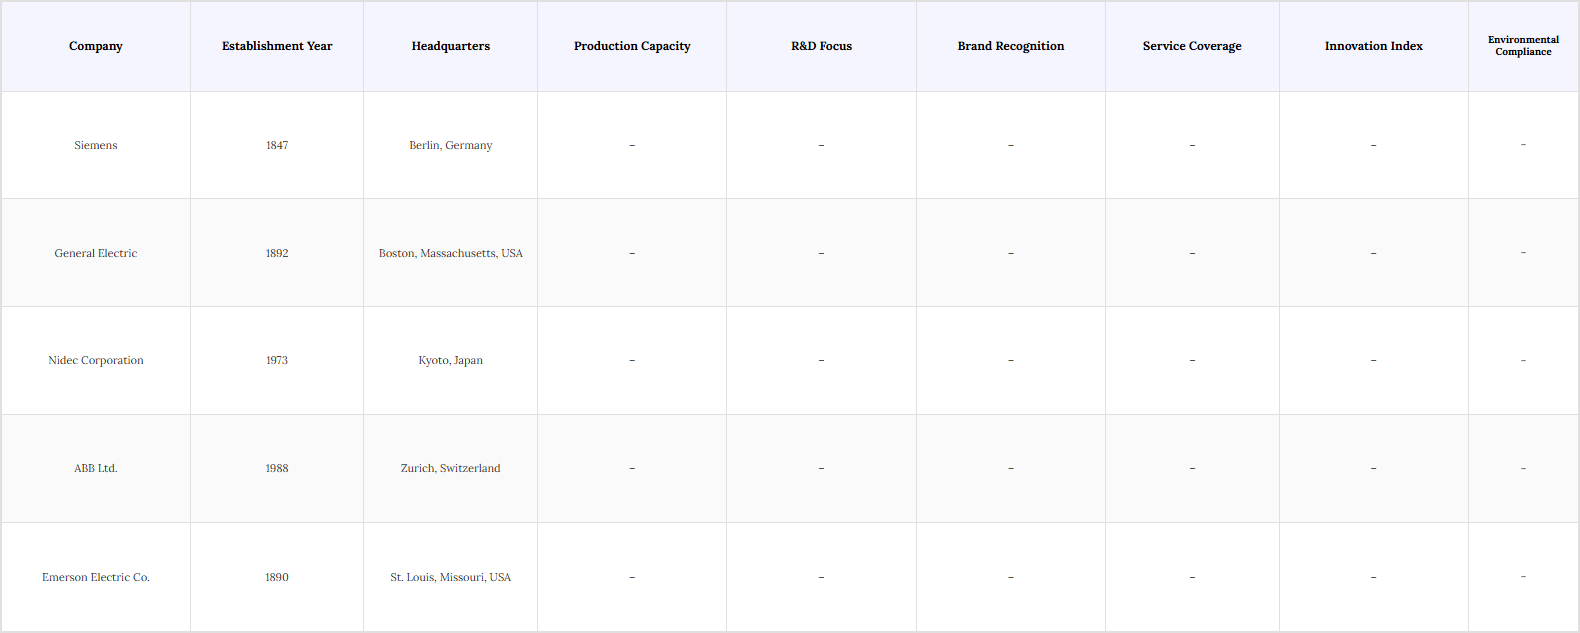
Task: Select the R&D Focus column header
Action: click(821, 46)
